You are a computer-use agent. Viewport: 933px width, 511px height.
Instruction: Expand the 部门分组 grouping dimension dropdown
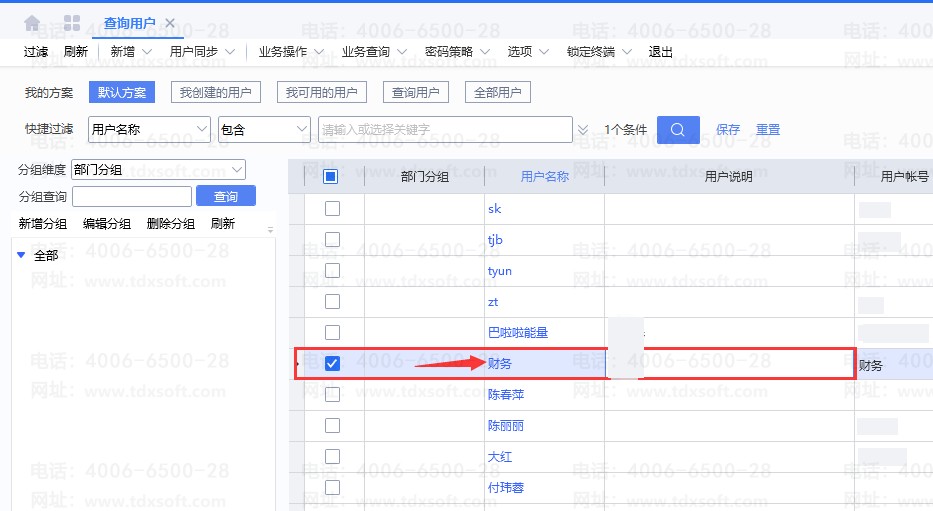158,170
